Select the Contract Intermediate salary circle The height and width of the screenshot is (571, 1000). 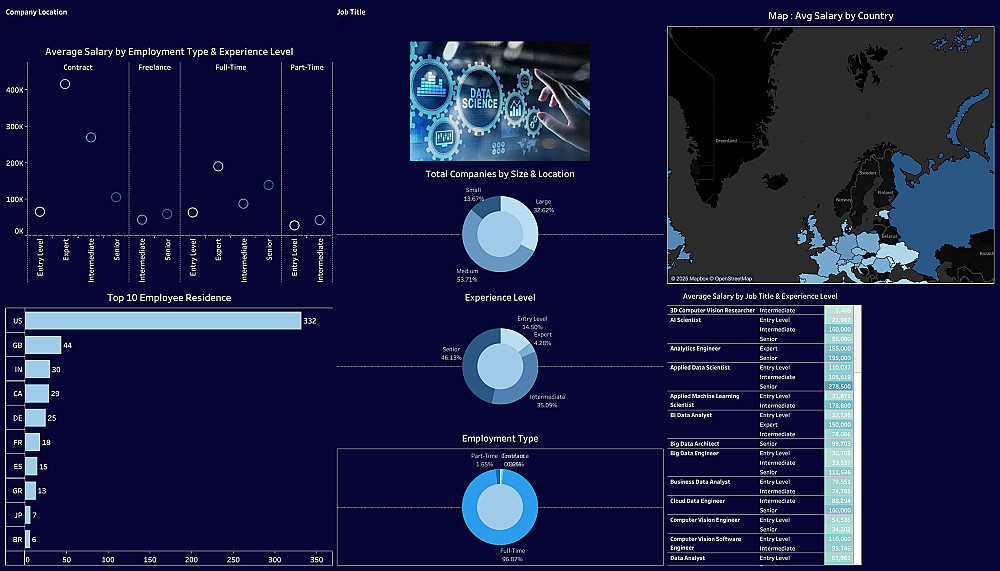[91, 138]
